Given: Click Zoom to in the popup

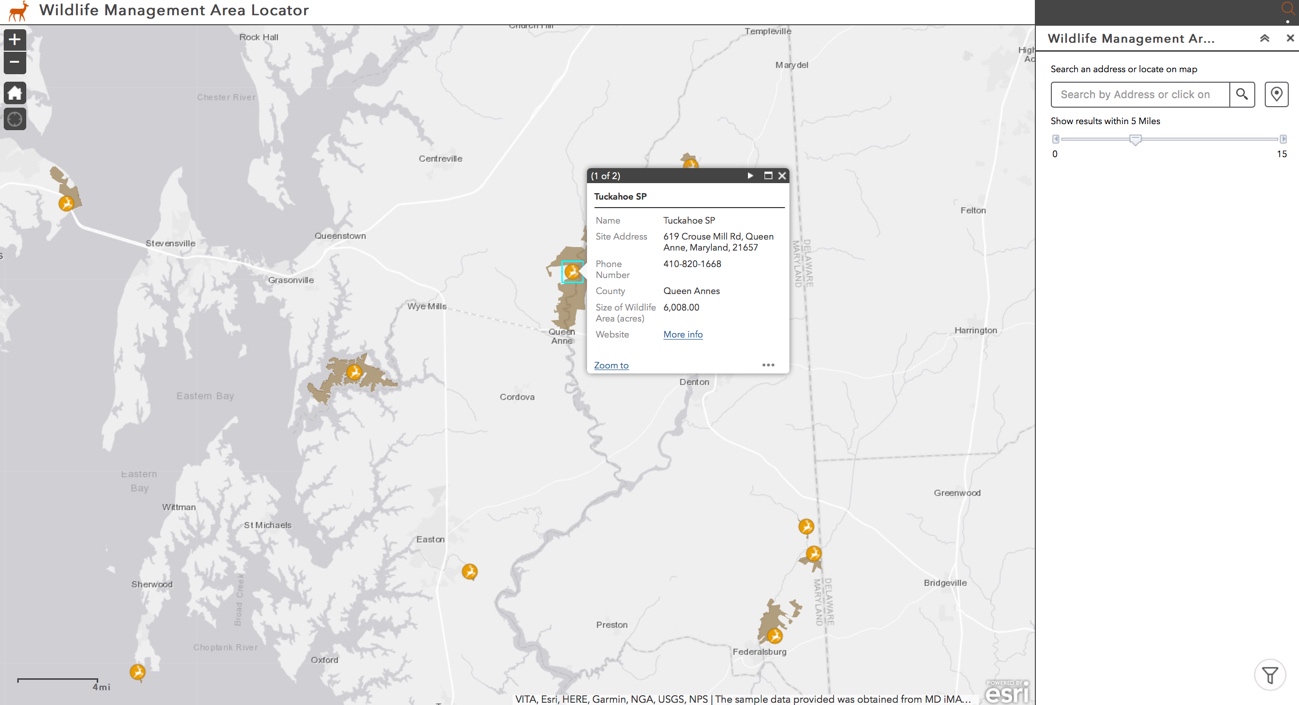Looking at the screenshot, I should click(611, 366).
